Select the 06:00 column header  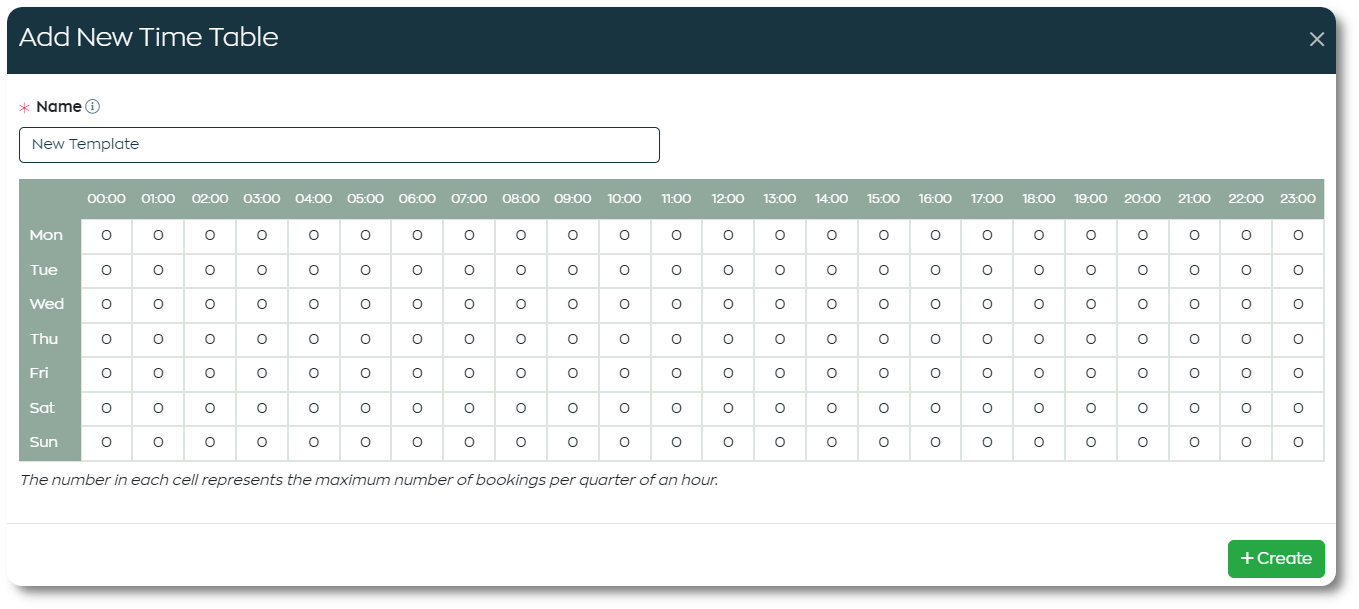tap(417, 199)
